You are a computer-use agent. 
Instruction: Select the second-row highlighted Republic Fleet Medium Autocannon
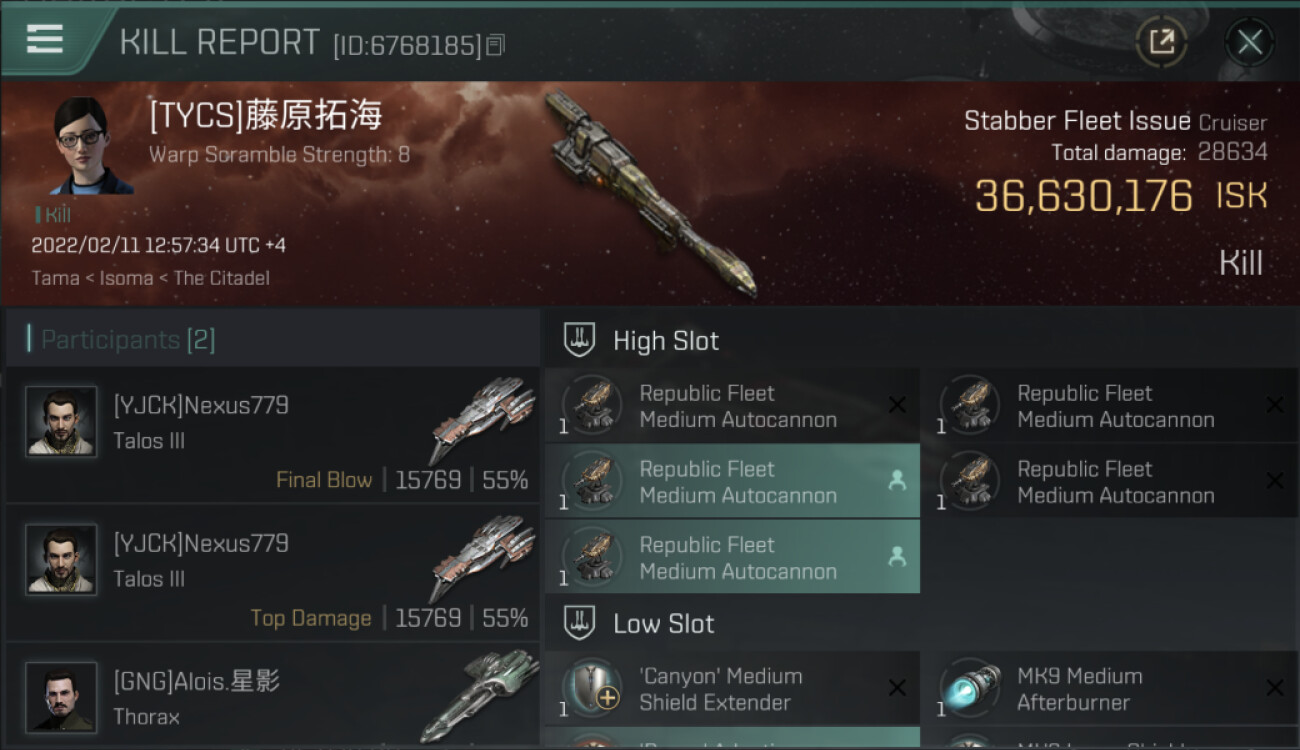pyautogui.click(x=732, y=482)
